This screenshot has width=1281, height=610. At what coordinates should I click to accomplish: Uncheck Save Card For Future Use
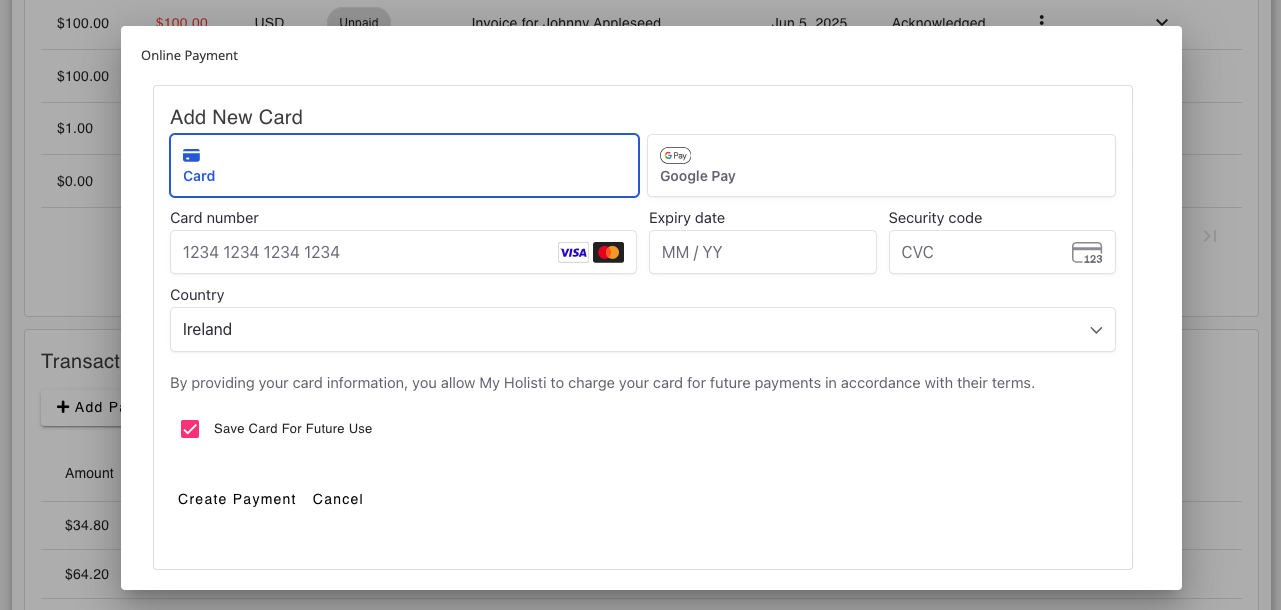coord(190,428)
